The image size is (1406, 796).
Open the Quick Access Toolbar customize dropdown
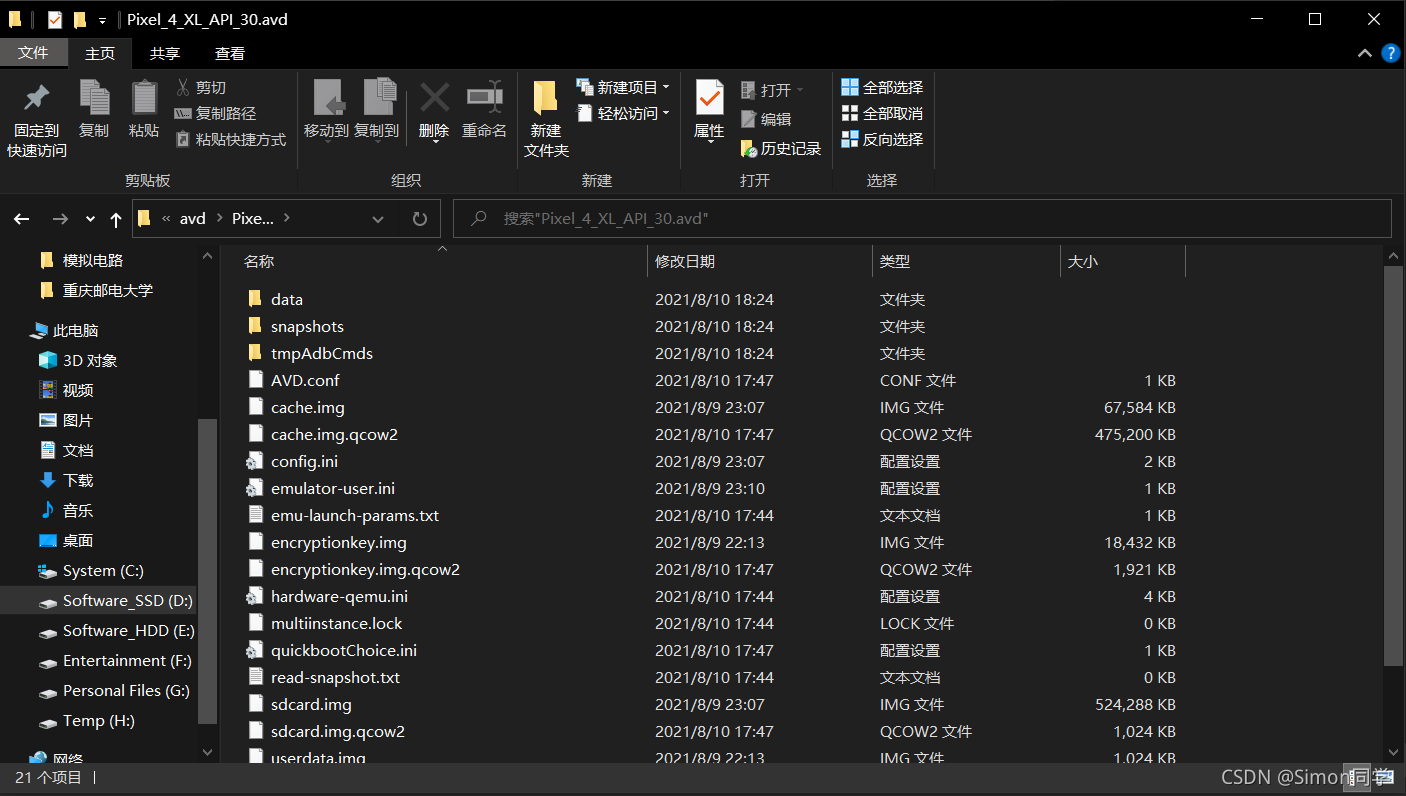point(102,20)
